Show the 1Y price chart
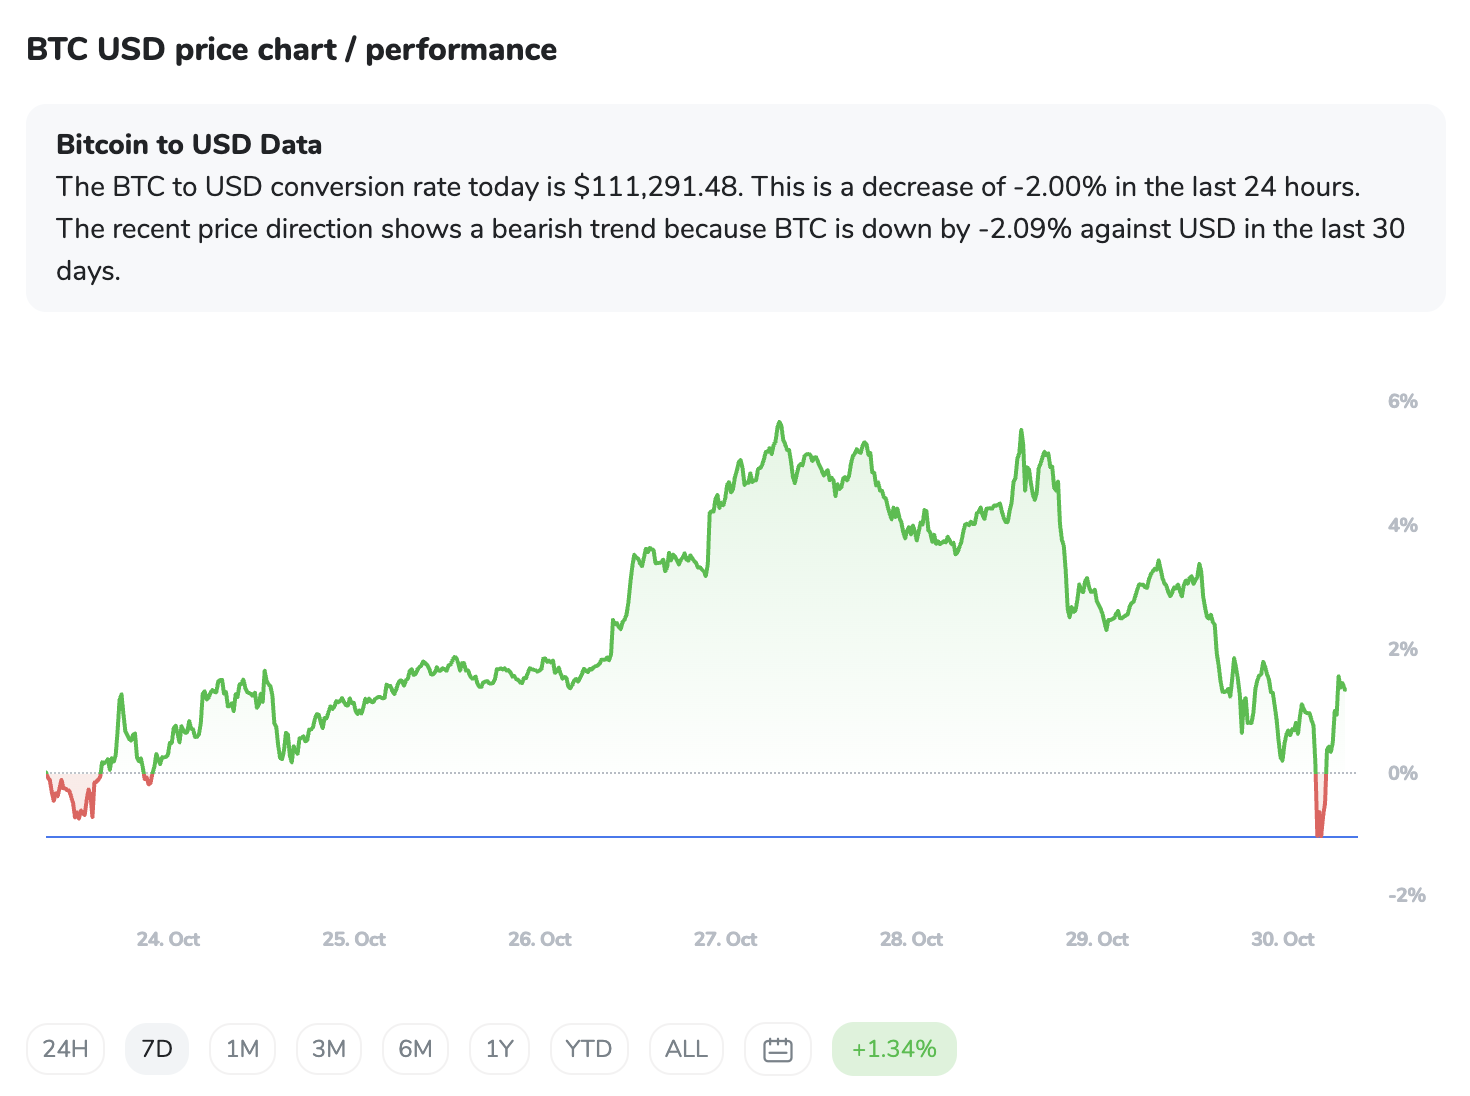1470x1096 pixels. 499,1049
